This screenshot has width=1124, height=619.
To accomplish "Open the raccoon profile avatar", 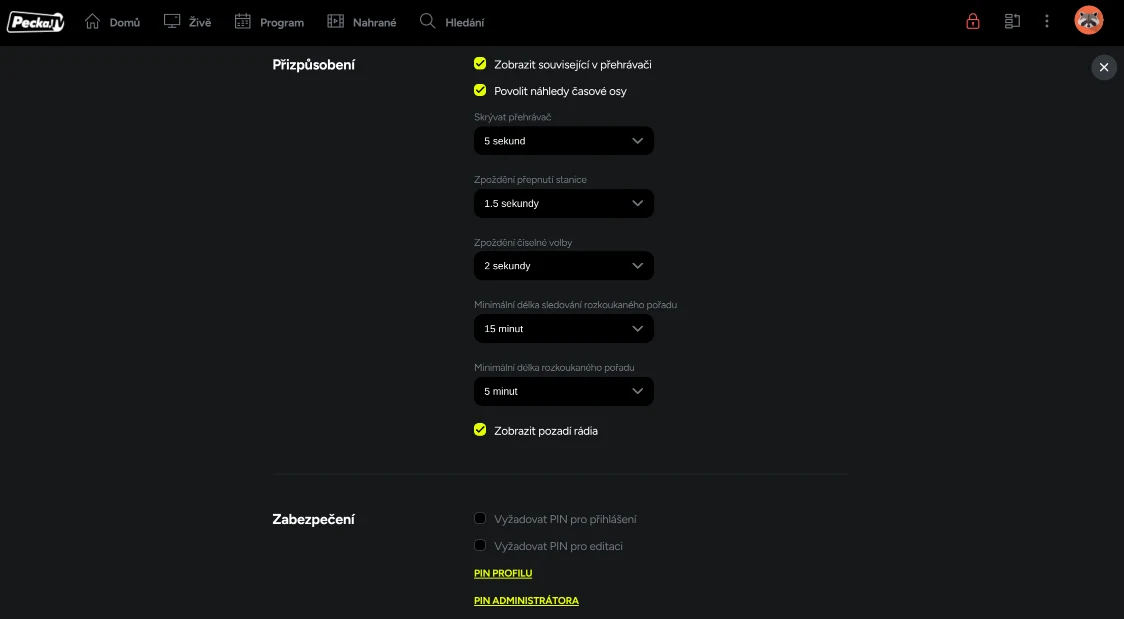I will [x=1088, y=21].
